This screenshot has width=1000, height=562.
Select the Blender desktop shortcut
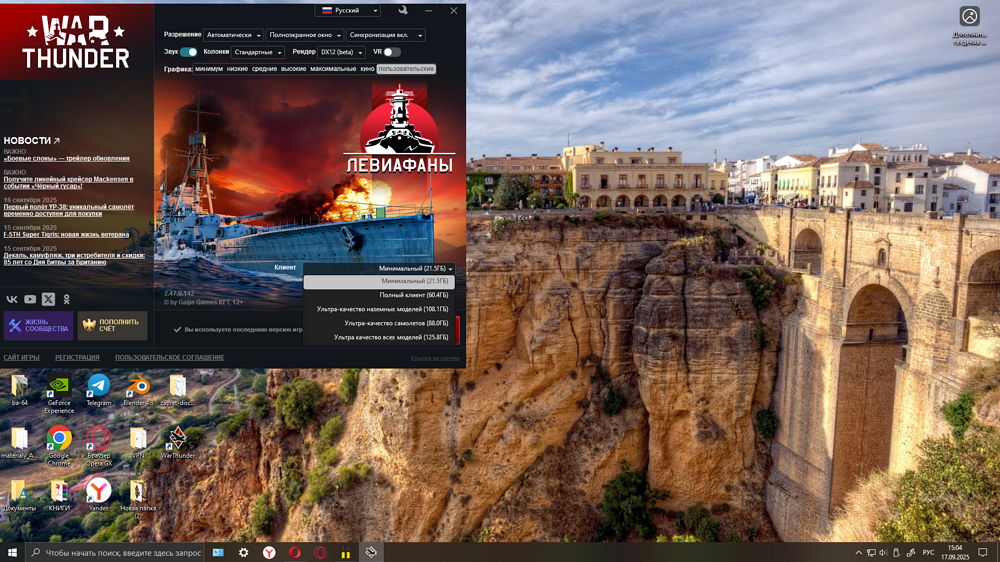click(x=138, y=390)
